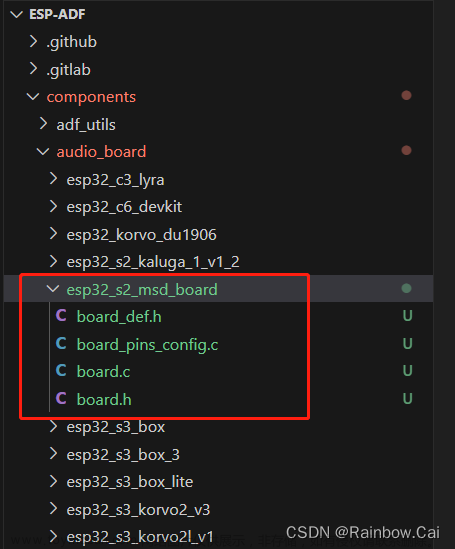The image size is (455, 549).
Task: Open board_pins_config.c file
Action: 147,345
